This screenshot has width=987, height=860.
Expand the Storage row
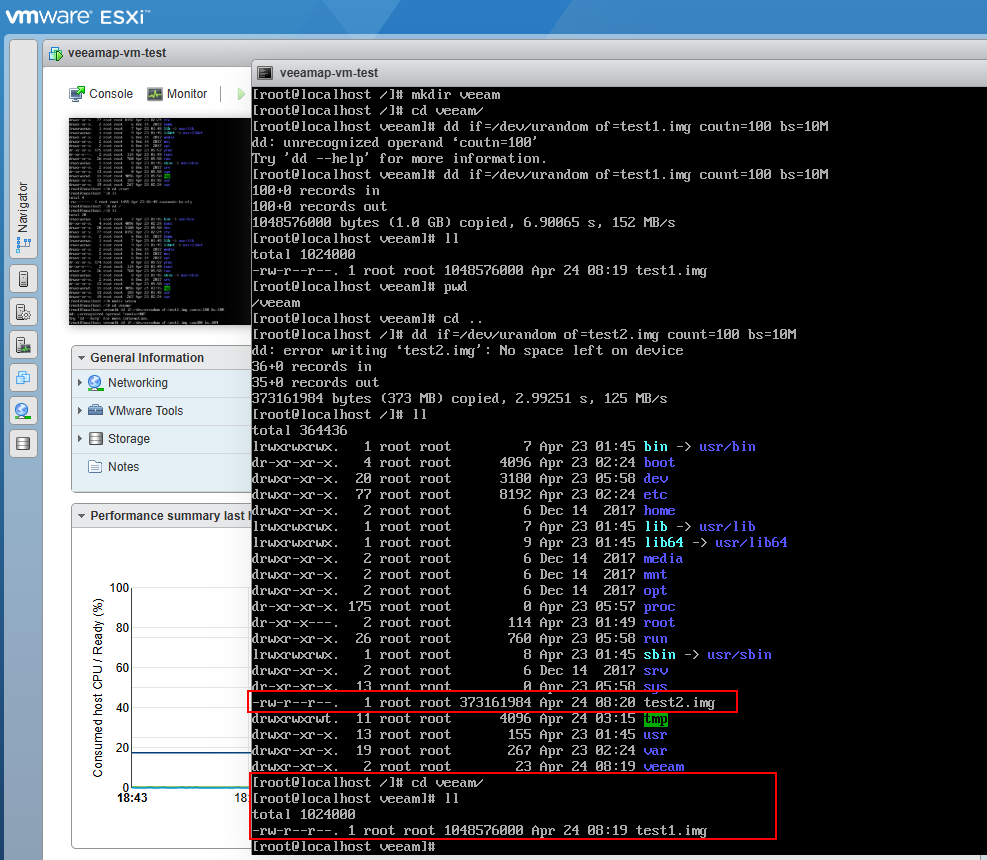pos(80,438)
